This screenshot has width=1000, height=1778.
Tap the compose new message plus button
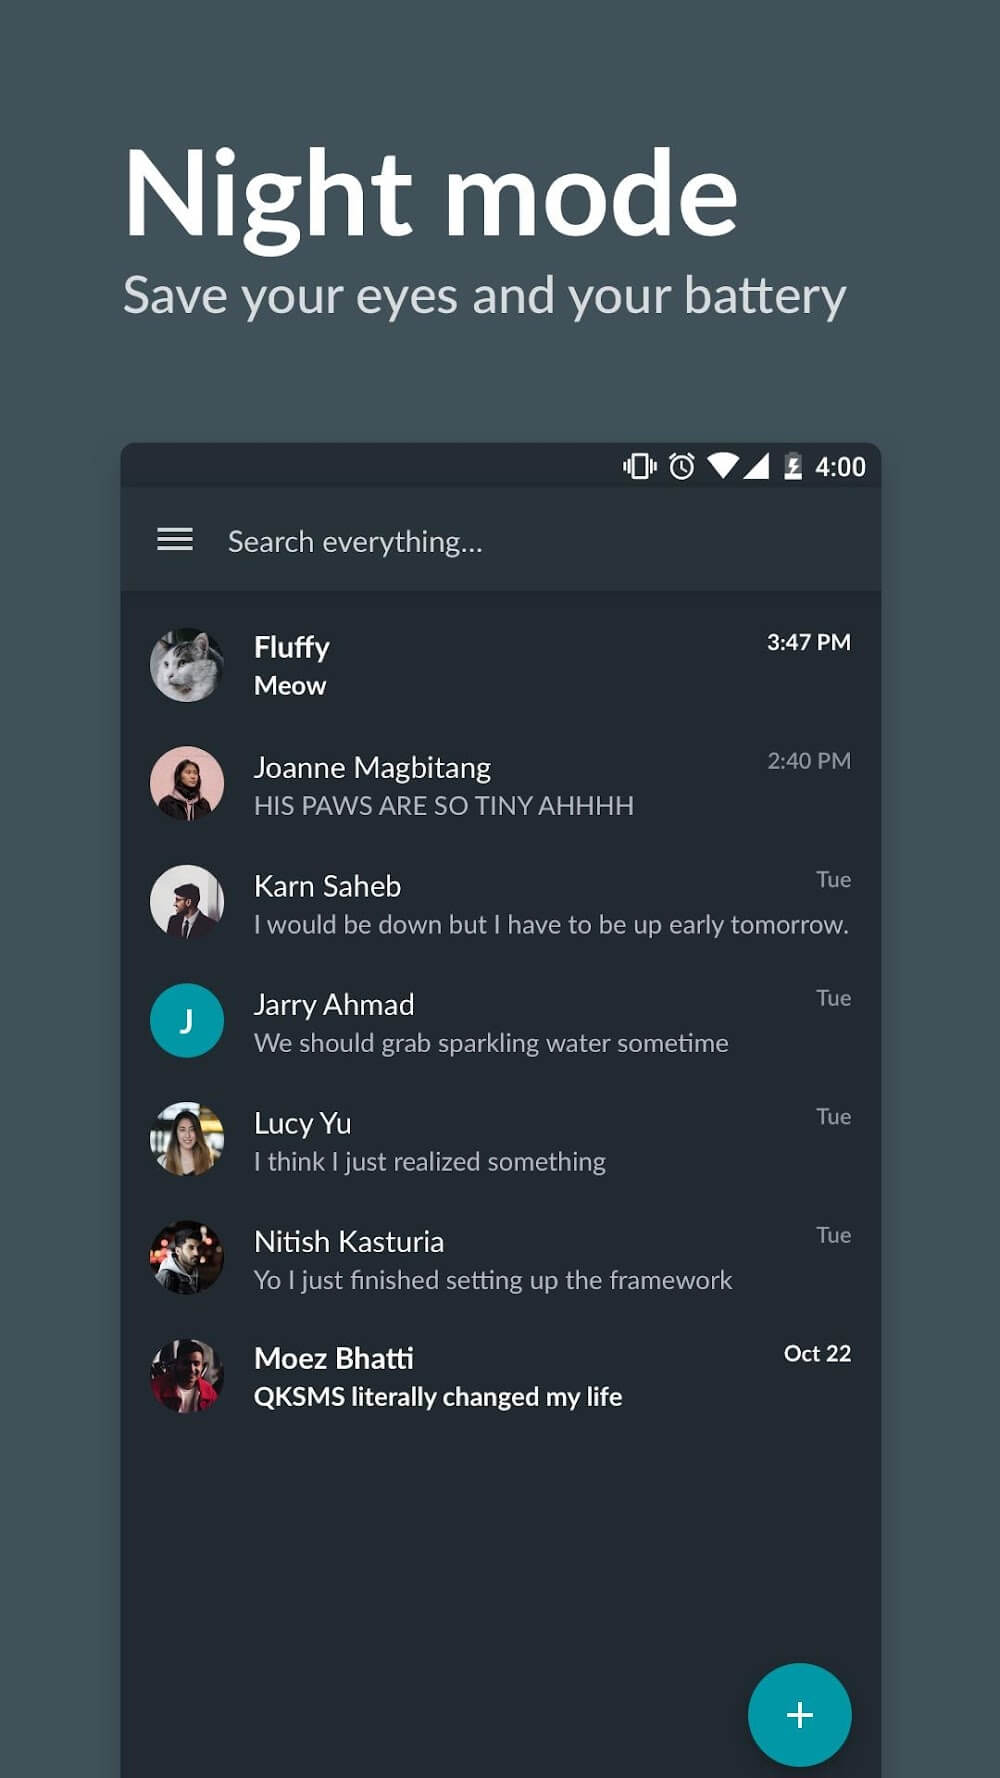799,1715
